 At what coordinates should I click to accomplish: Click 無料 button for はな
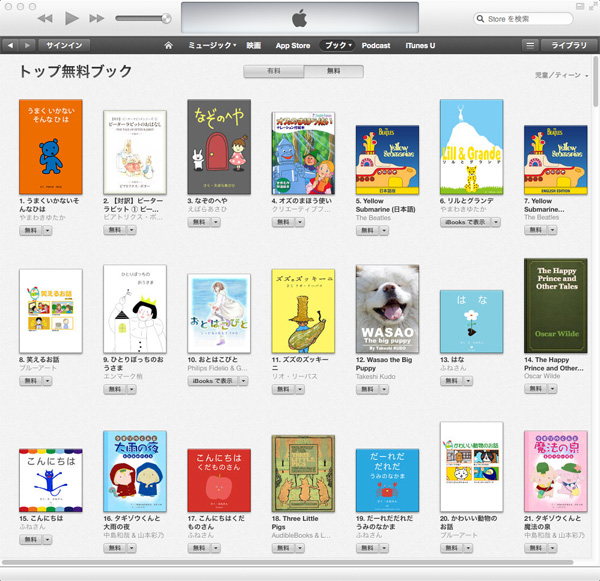(x=452, y=381)
